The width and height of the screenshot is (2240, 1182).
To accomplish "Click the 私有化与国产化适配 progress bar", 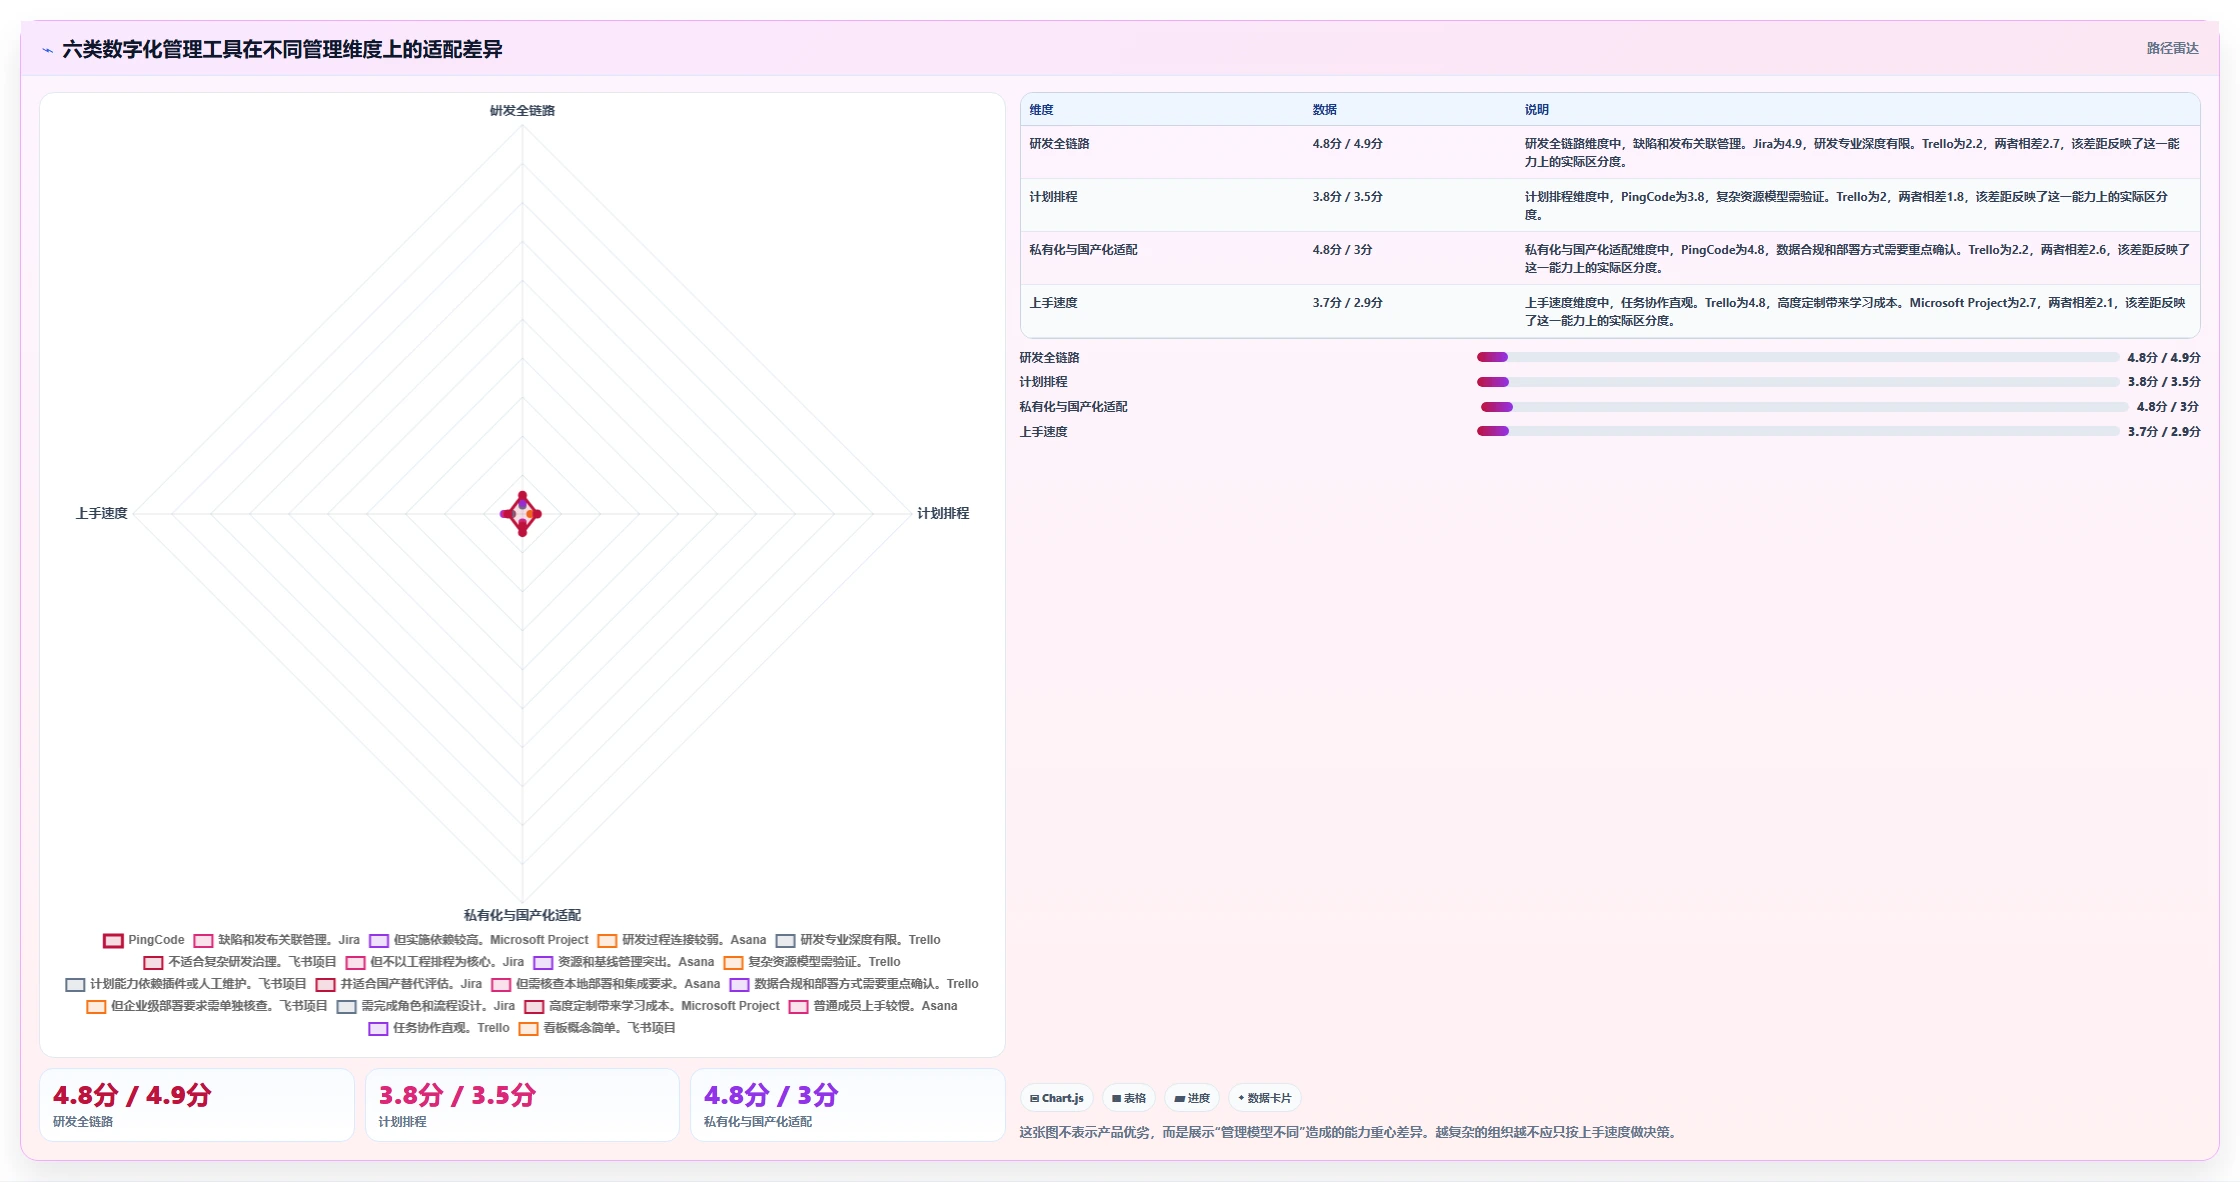I will (x=1804, y=407).
